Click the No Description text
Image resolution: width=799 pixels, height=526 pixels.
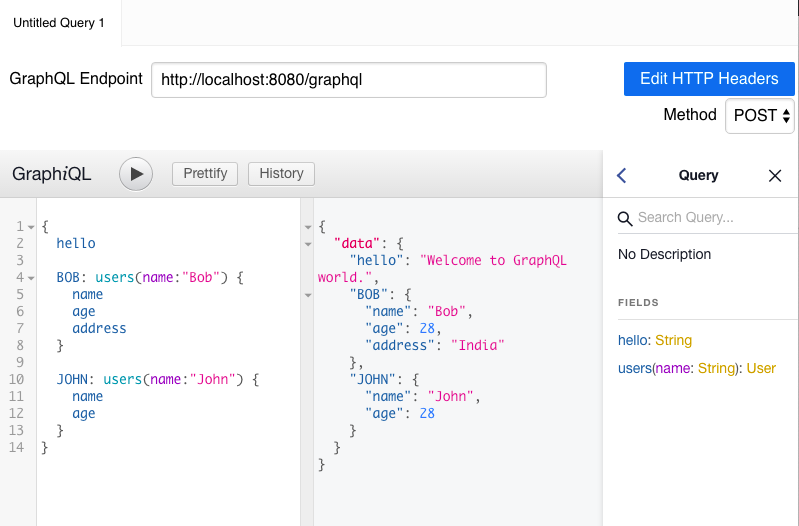click(664, 254)
